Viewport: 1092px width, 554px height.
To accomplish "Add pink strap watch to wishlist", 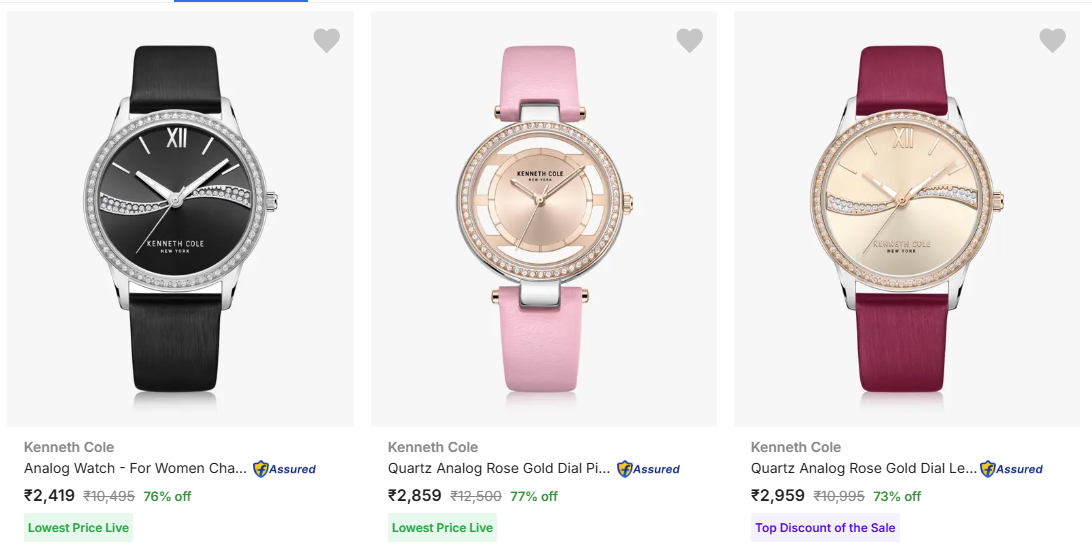I will pos(690,40).
